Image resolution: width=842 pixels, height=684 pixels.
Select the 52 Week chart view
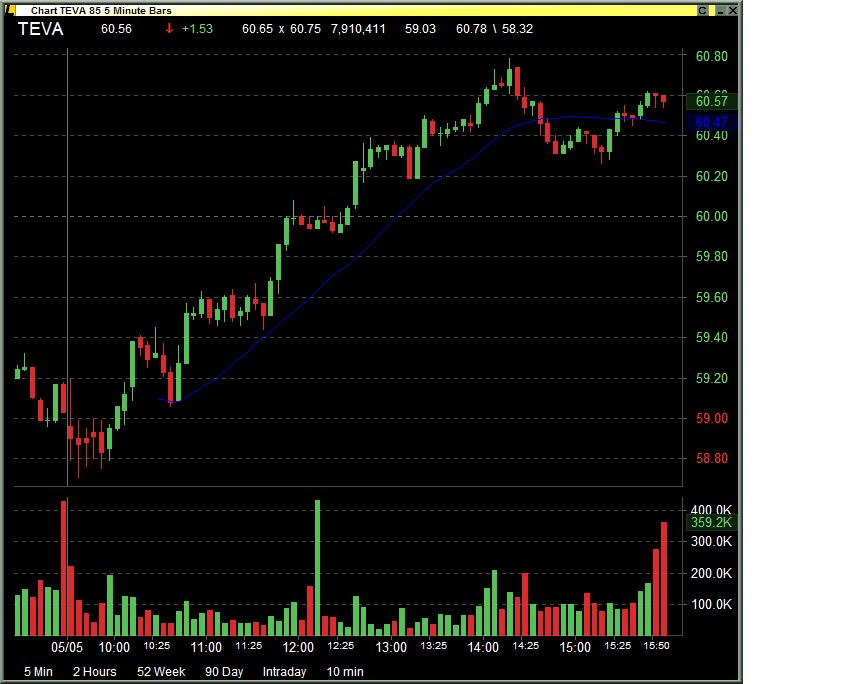(161, 672)
